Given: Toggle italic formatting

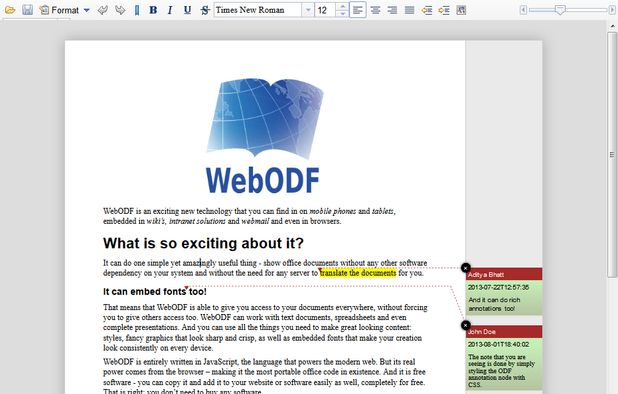Looking at the screenshot, I should 170,10.
